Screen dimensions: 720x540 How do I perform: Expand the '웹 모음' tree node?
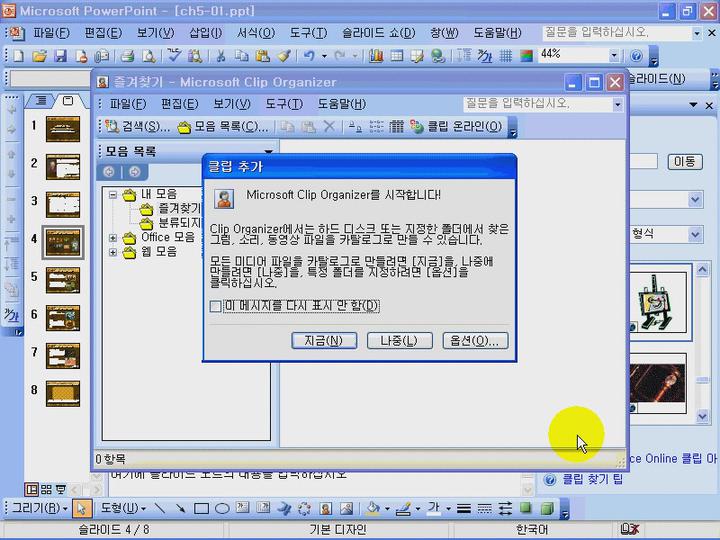(112, 252)
